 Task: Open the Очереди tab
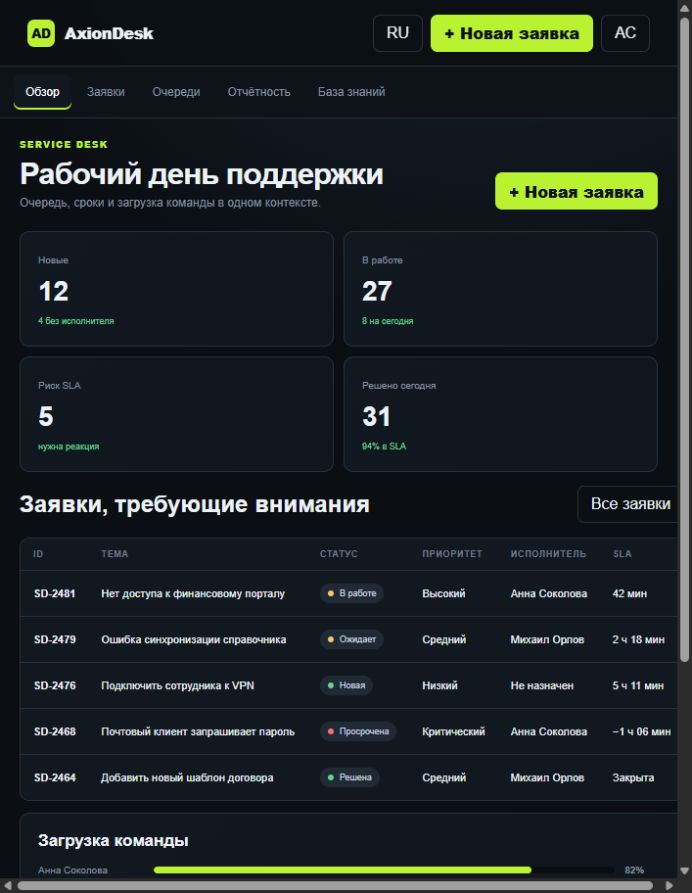(176, 92)
